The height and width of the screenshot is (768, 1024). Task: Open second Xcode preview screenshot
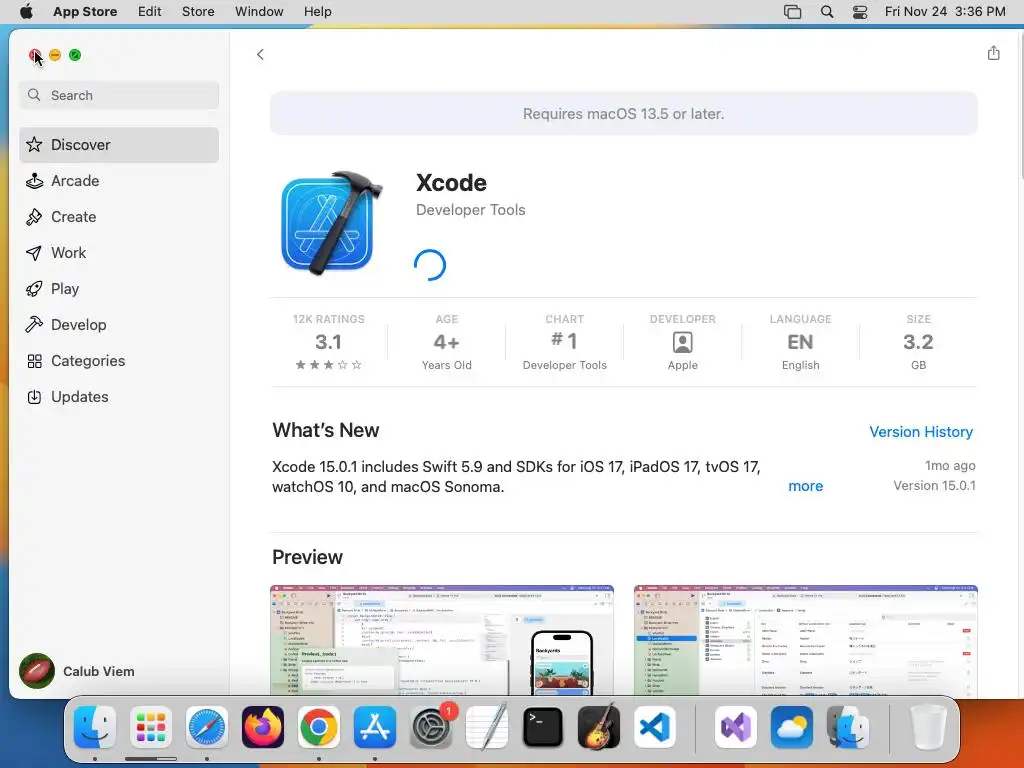click(805, 641)
